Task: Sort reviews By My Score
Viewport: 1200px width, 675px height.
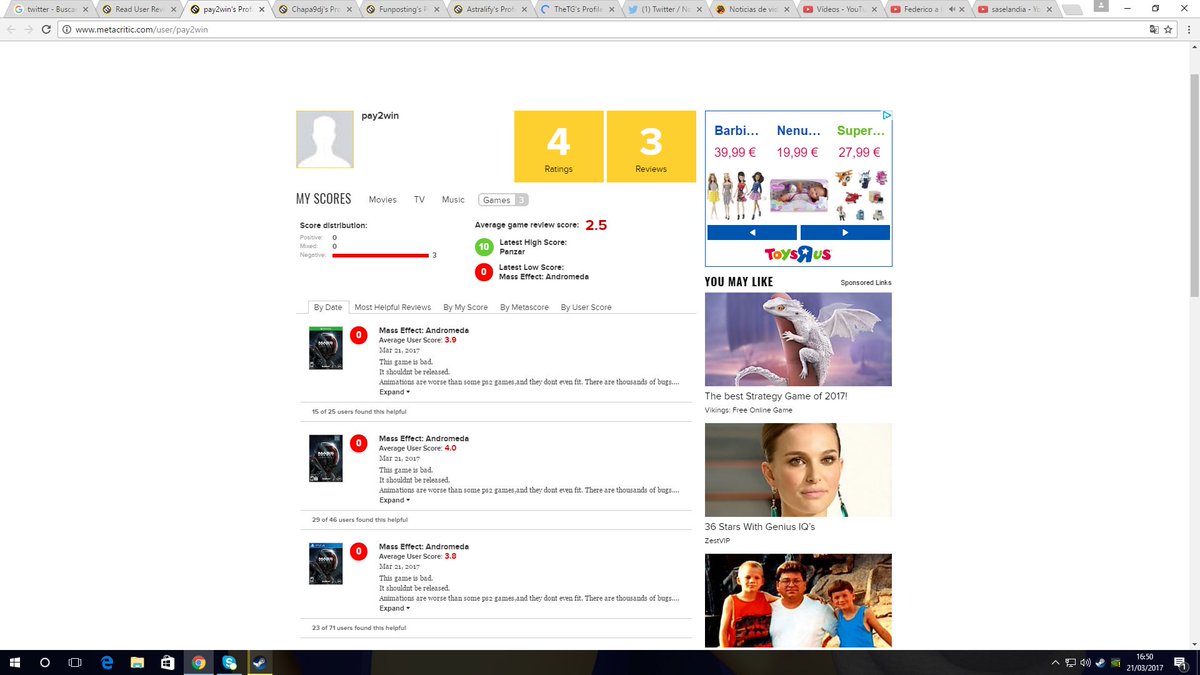Action: (466, 307)
